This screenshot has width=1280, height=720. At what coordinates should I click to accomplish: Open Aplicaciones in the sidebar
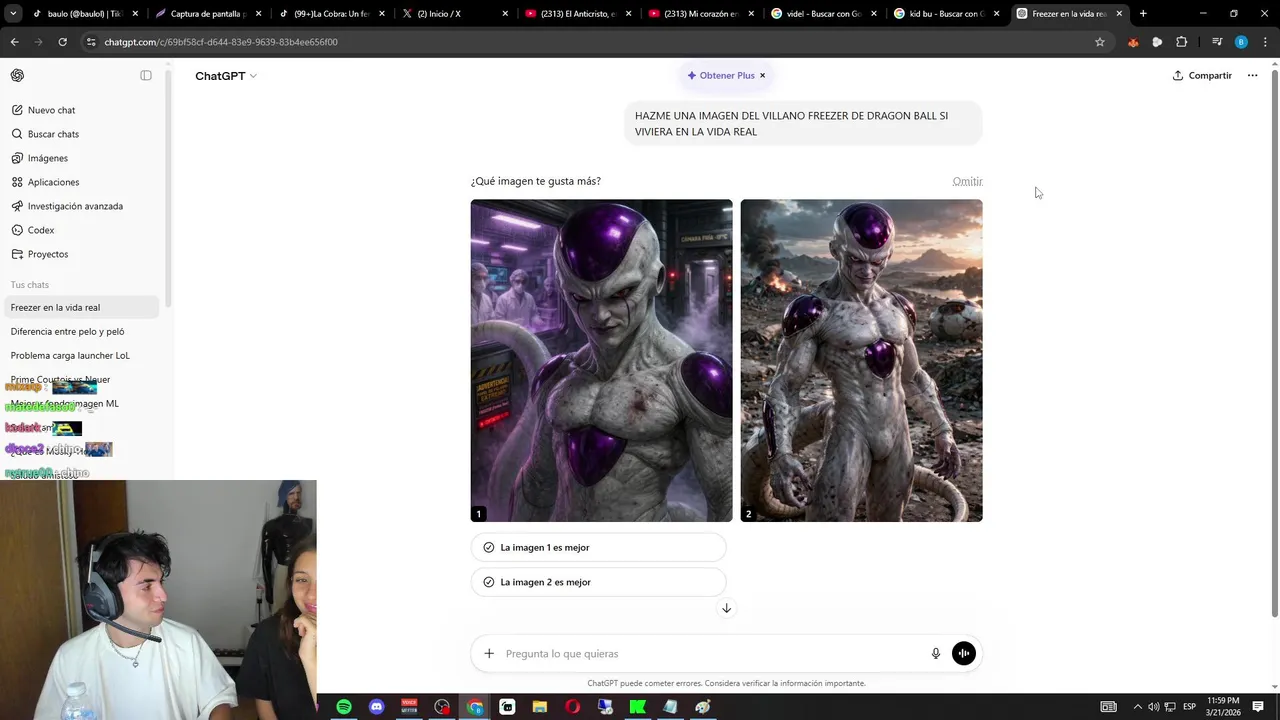click(82, 182)
